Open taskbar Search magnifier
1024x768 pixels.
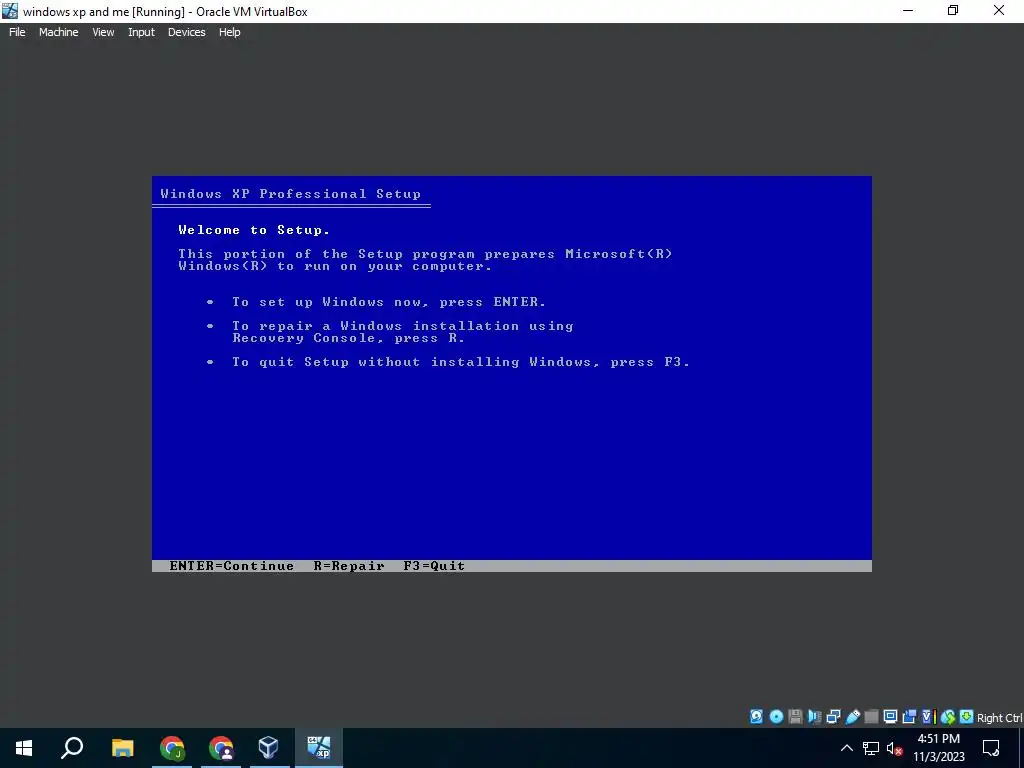72,748
